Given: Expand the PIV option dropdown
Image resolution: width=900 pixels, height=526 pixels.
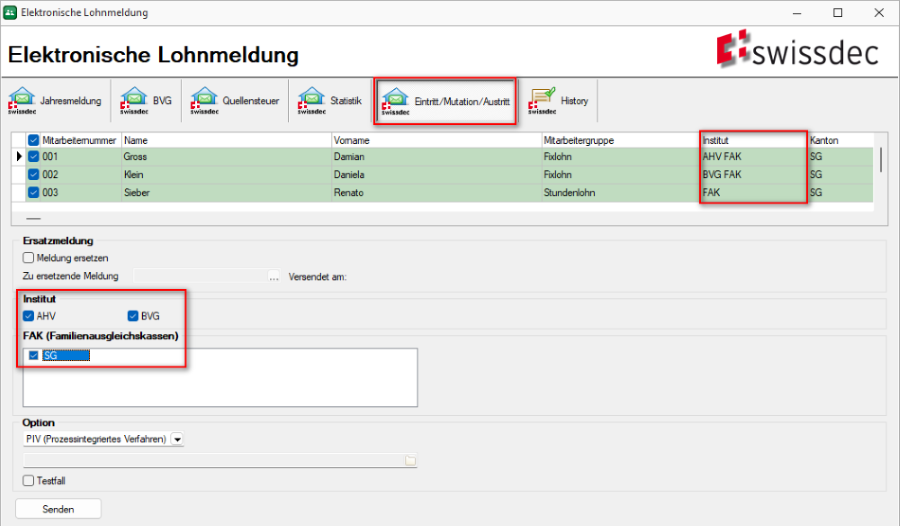Looking at the screenshot, I should tap(177, 439).
